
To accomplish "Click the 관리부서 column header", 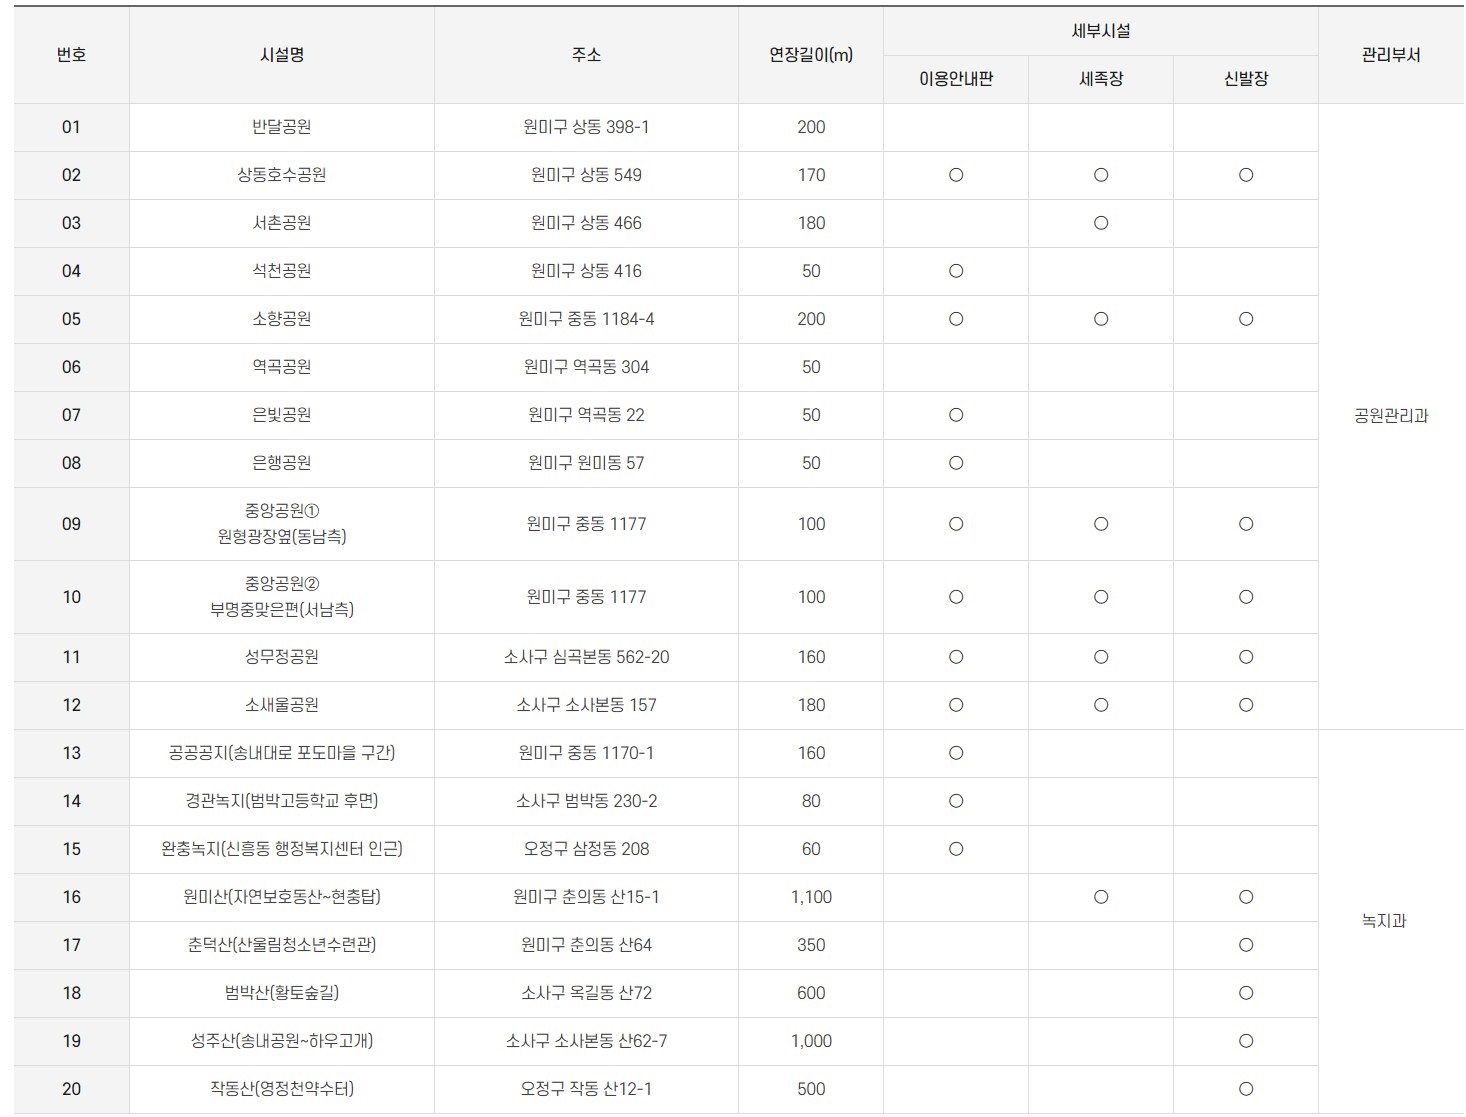I will click(x=1390, y=55).
